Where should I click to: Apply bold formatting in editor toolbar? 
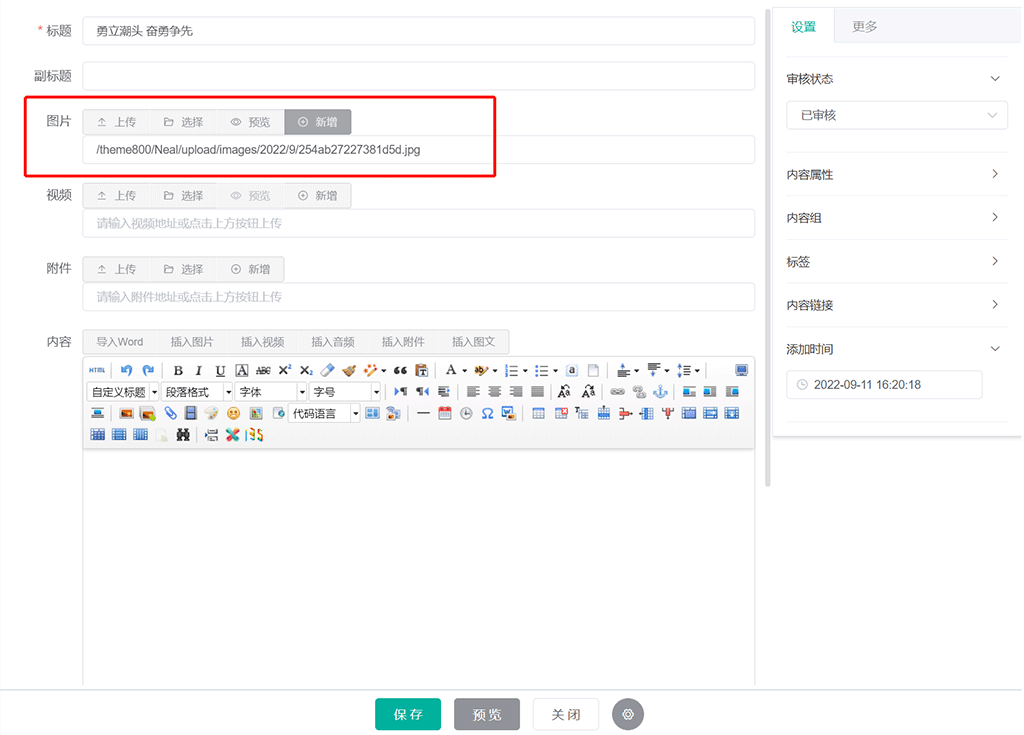pos(178,370)
